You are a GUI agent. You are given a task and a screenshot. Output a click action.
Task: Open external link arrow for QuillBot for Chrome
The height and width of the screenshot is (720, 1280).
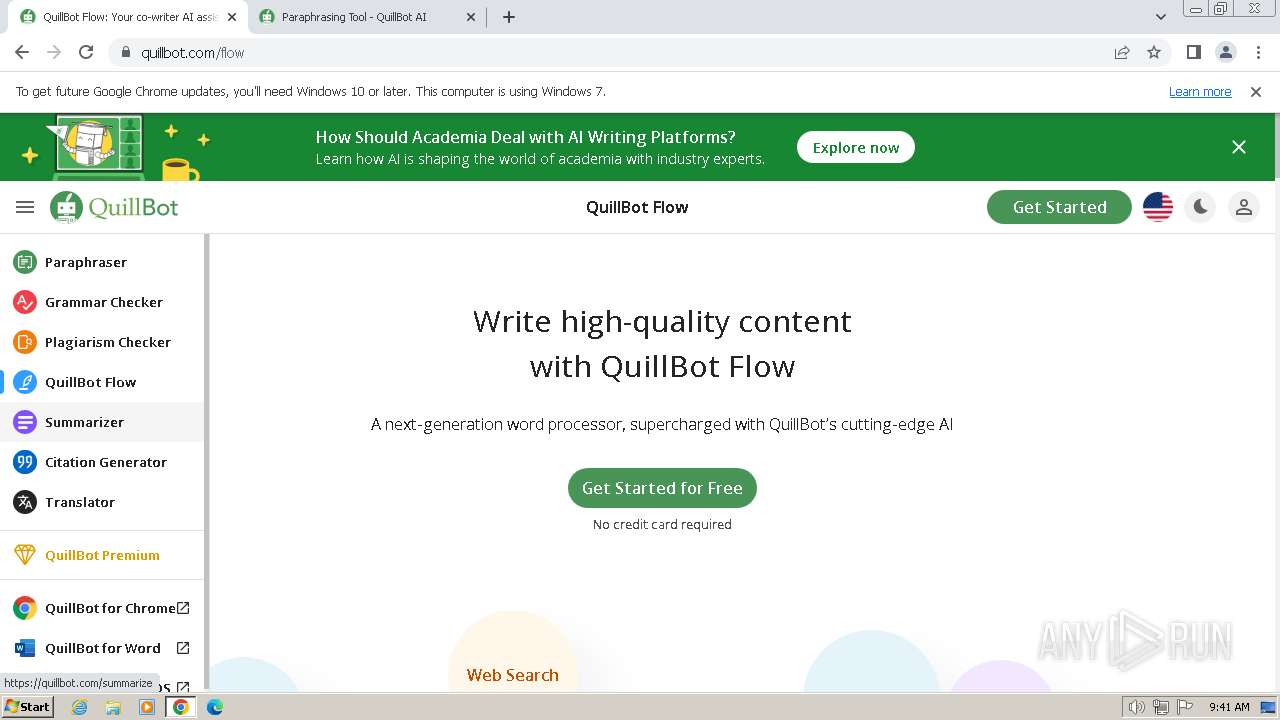183,608
